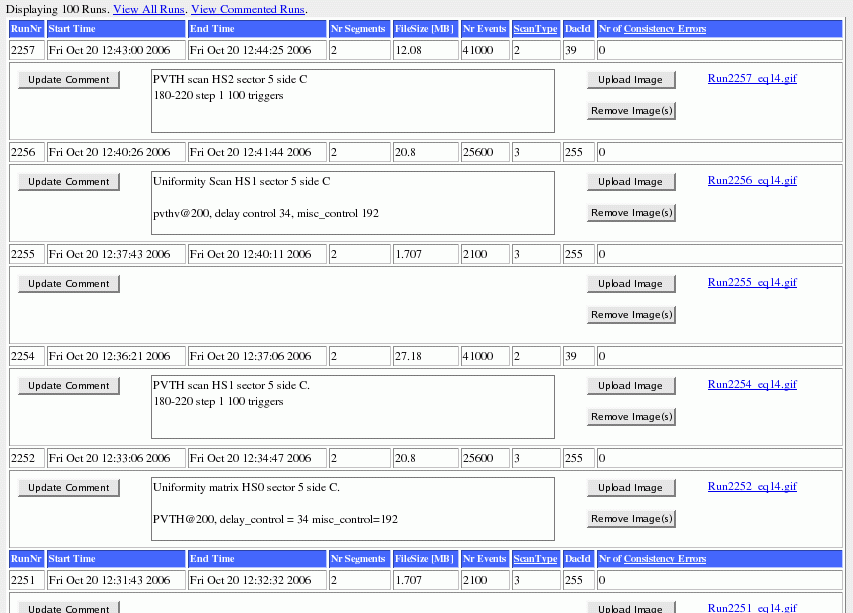Select run number 2256 cell

tap(27, 152)
